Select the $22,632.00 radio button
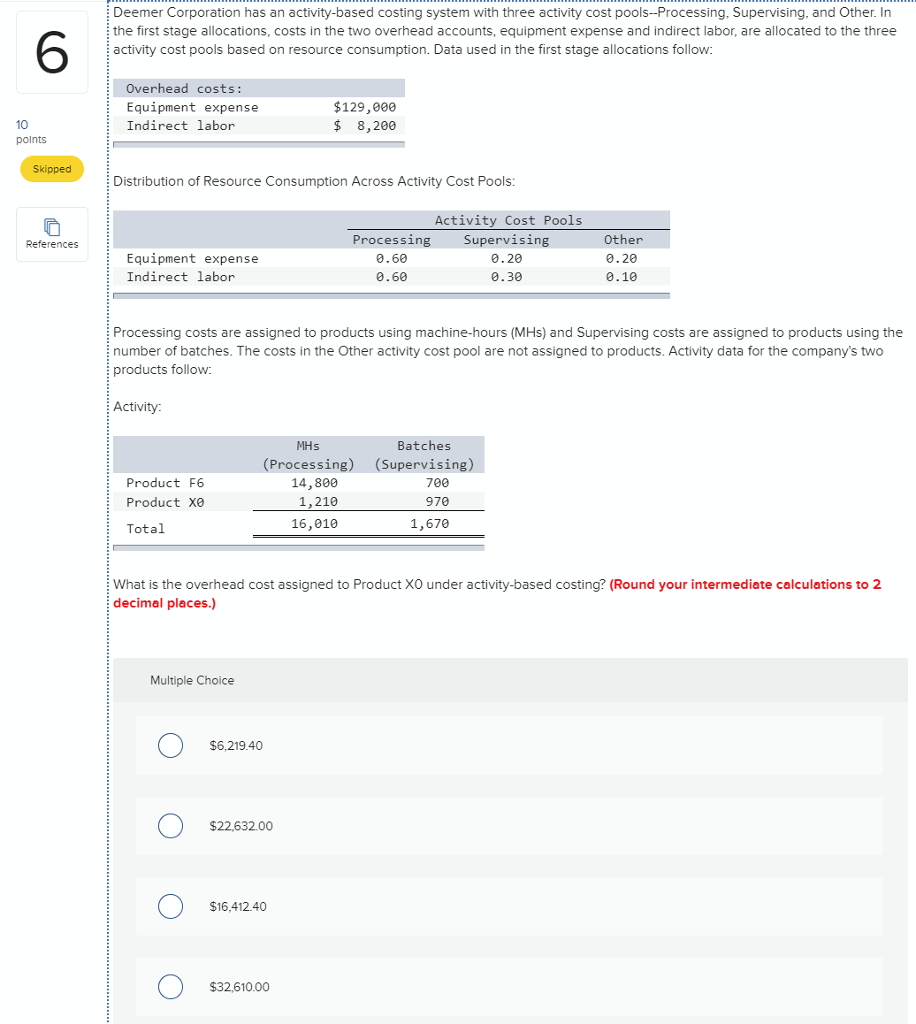This screenshot has height=1024, width=916. coord(170,825)
